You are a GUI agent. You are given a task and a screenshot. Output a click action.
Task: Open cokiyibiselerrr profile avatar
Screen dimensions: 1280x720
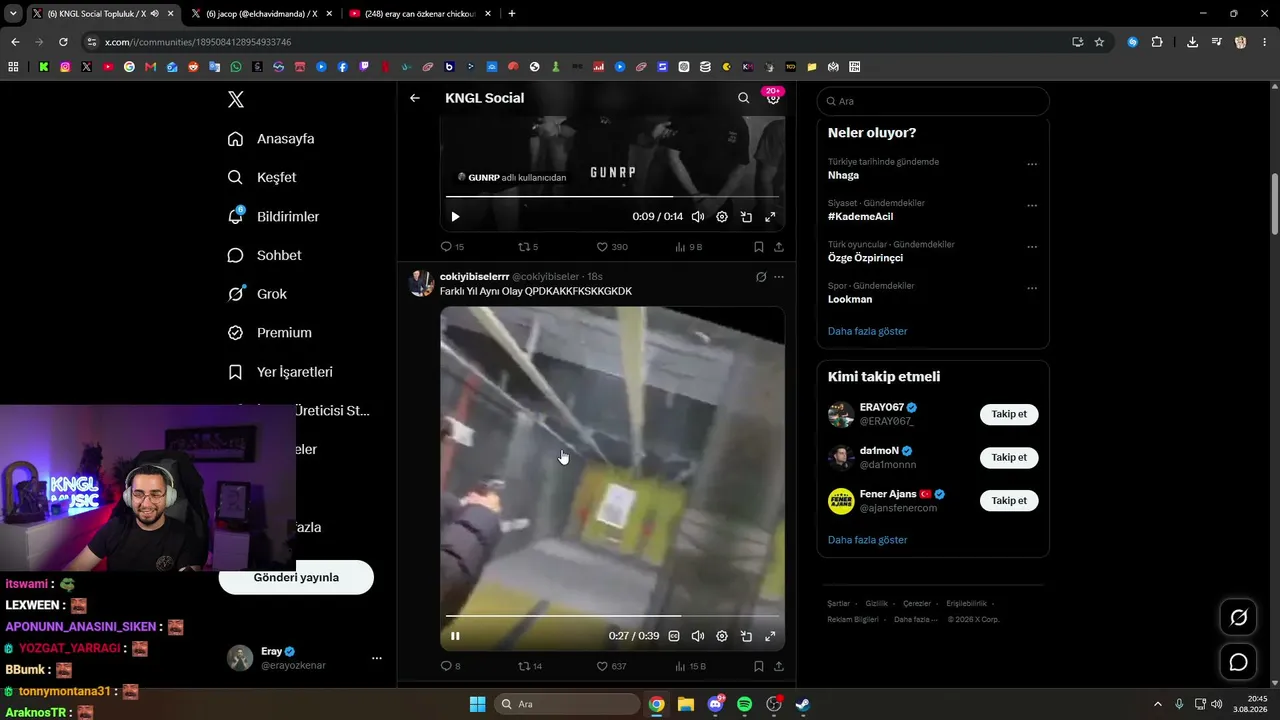coord(421,283)
